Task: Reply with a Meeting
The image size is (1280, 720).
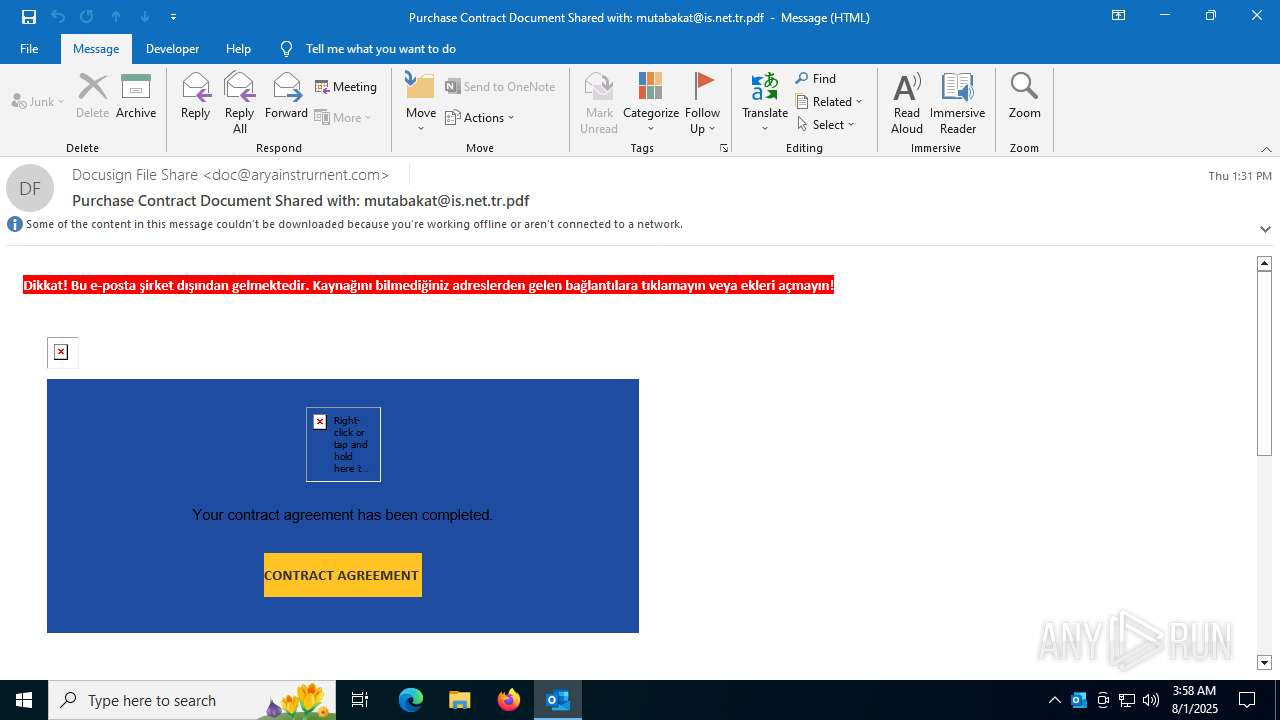Action: click(x=346, y=87)
